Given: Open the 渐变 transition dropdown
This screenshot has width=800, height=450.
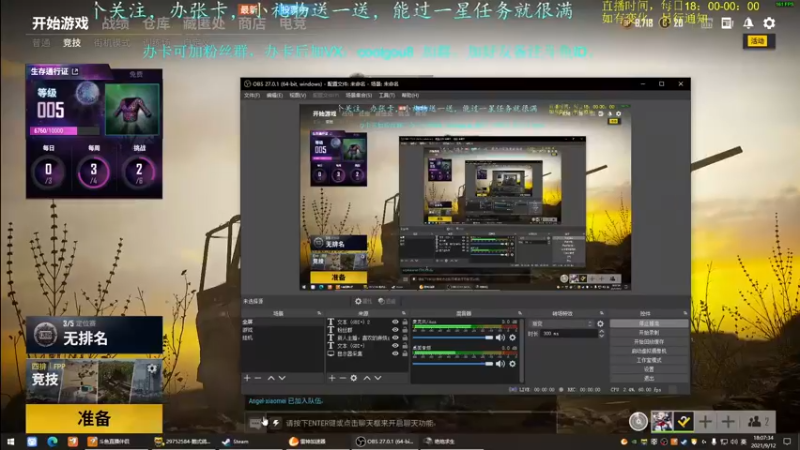Looking at the screenshot, I should [562, 323].
